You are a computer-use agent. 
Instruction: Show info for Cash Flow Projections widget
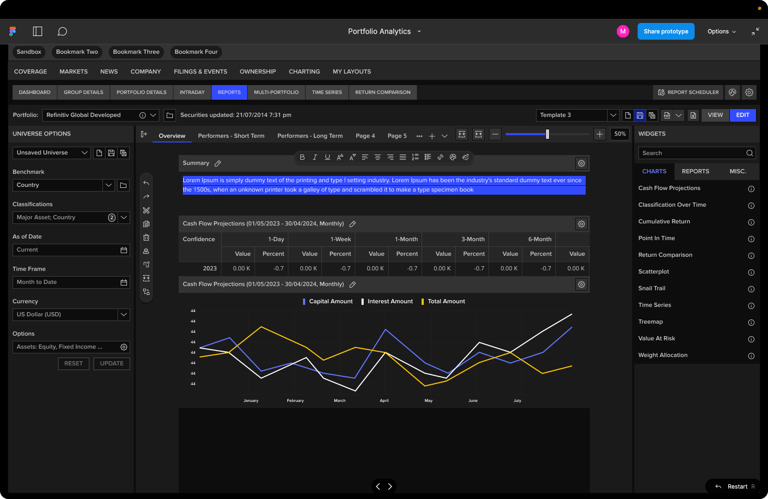point(751,188)
